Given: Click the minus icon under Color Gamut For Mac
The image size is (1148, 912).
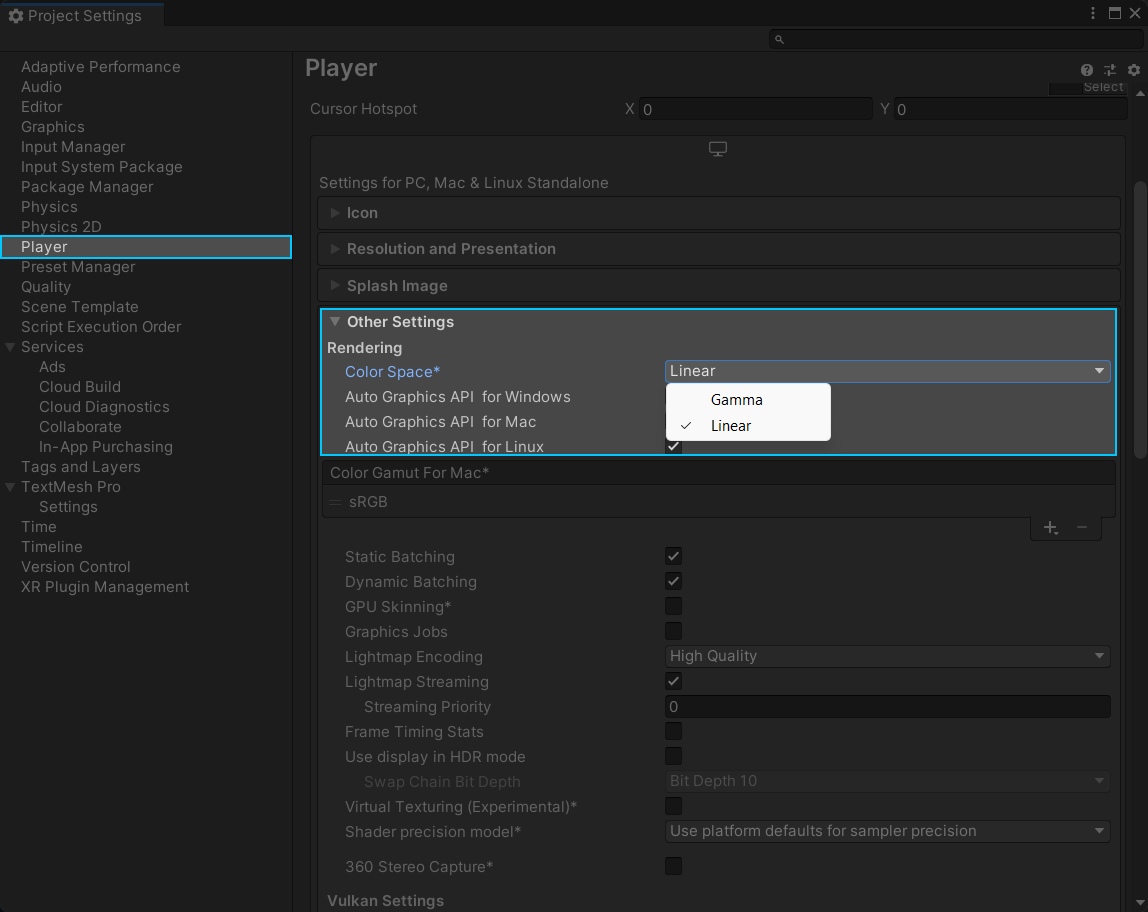Looking at the screenshot, I should pos(1082,527).
